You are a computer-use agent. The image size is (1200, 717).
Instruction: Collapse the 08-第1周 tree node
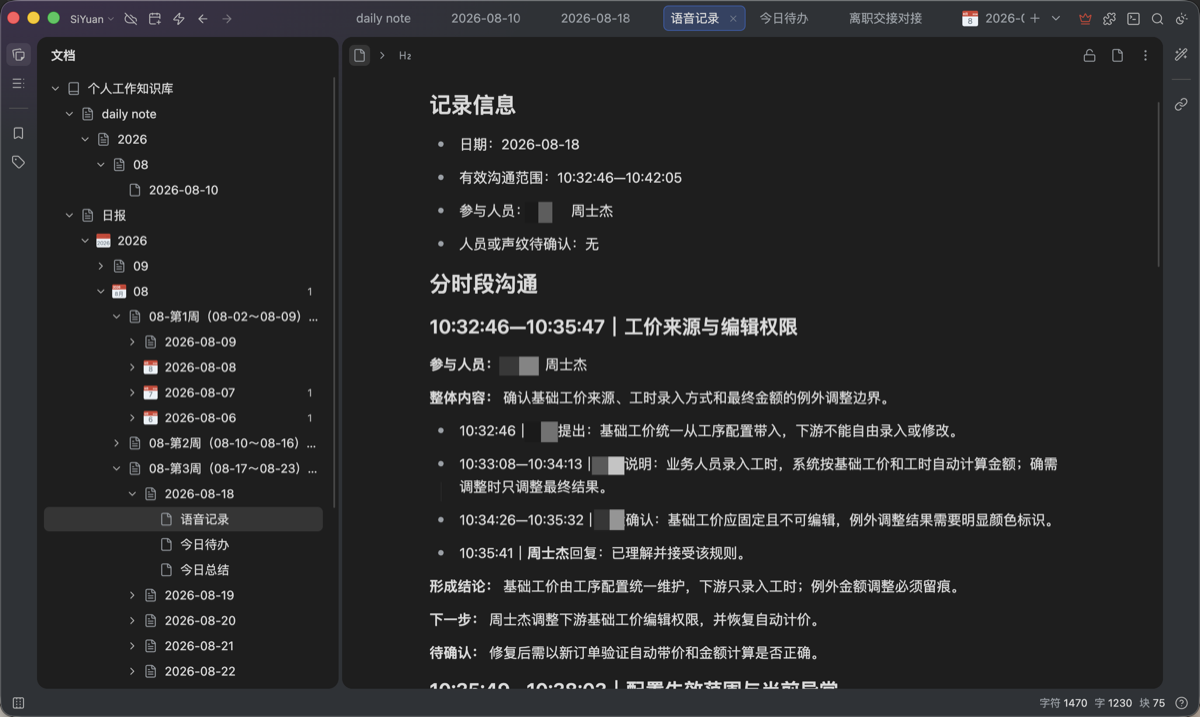117,317
